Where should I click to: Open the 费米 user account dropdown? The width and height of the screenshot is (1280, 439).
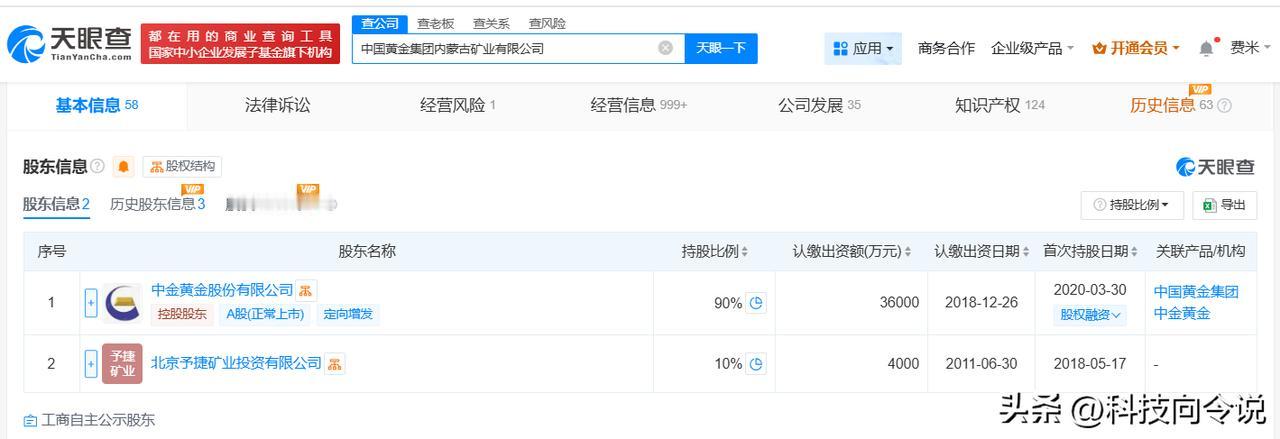coord(1251,48)
